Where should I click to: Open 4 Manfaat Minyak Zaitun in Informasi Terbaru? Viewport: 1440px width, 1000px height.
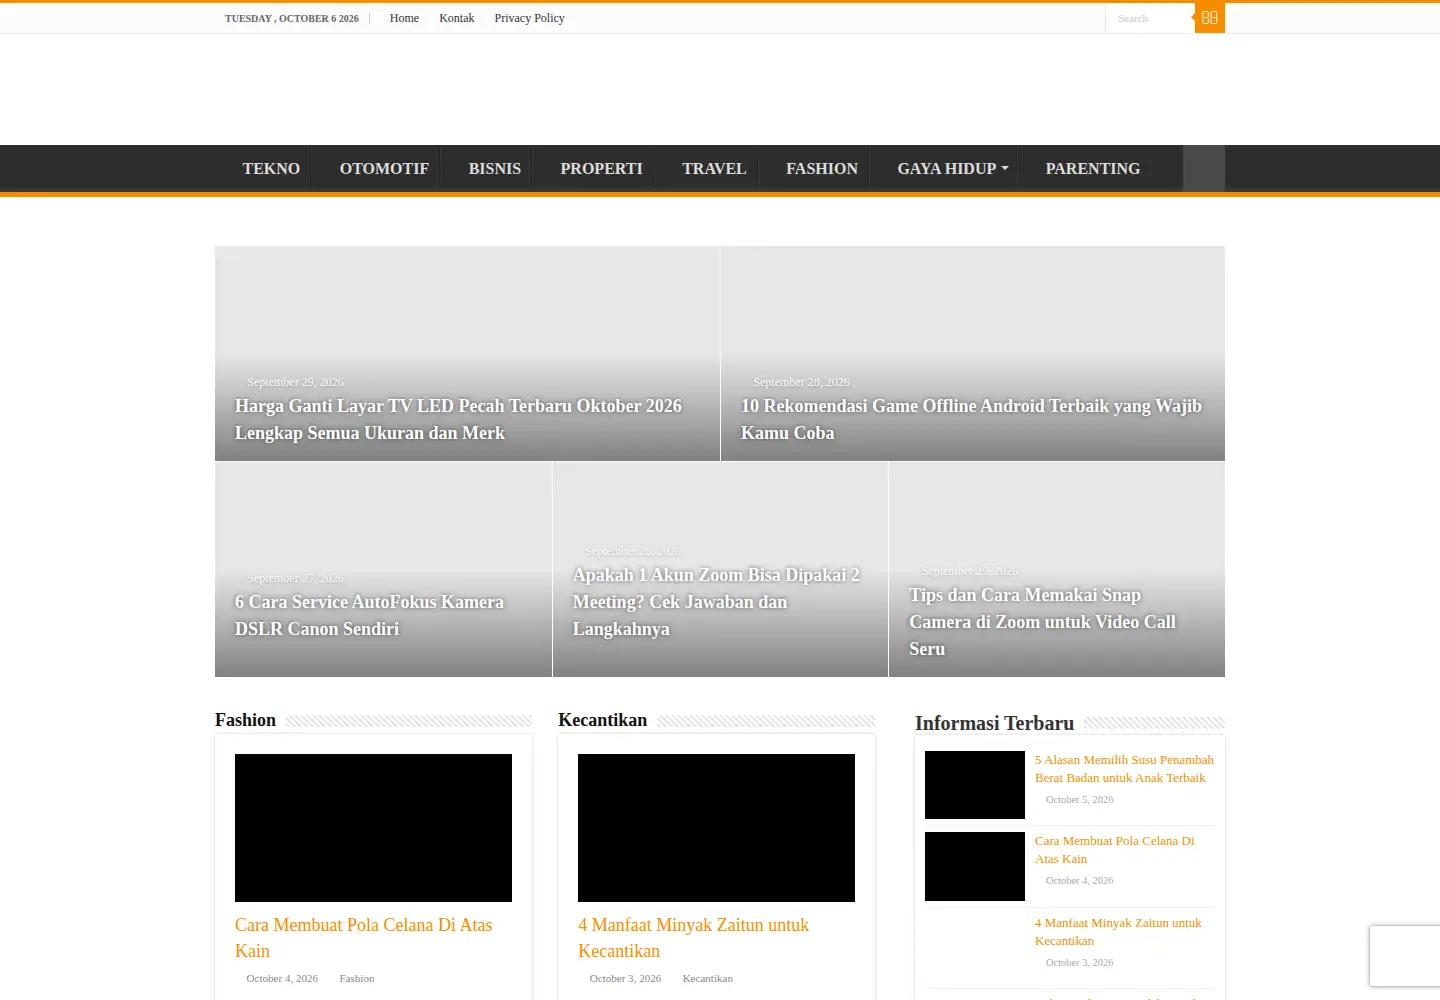pyautogui.click(x=1118, y=932)
